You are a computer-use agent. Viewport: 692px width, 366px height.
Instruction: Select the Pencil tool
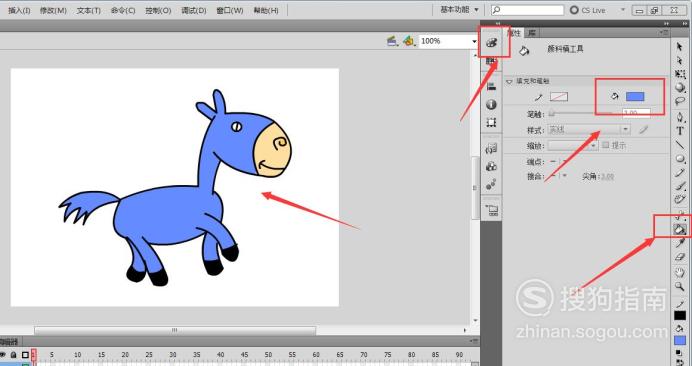[x=680, y=173]
